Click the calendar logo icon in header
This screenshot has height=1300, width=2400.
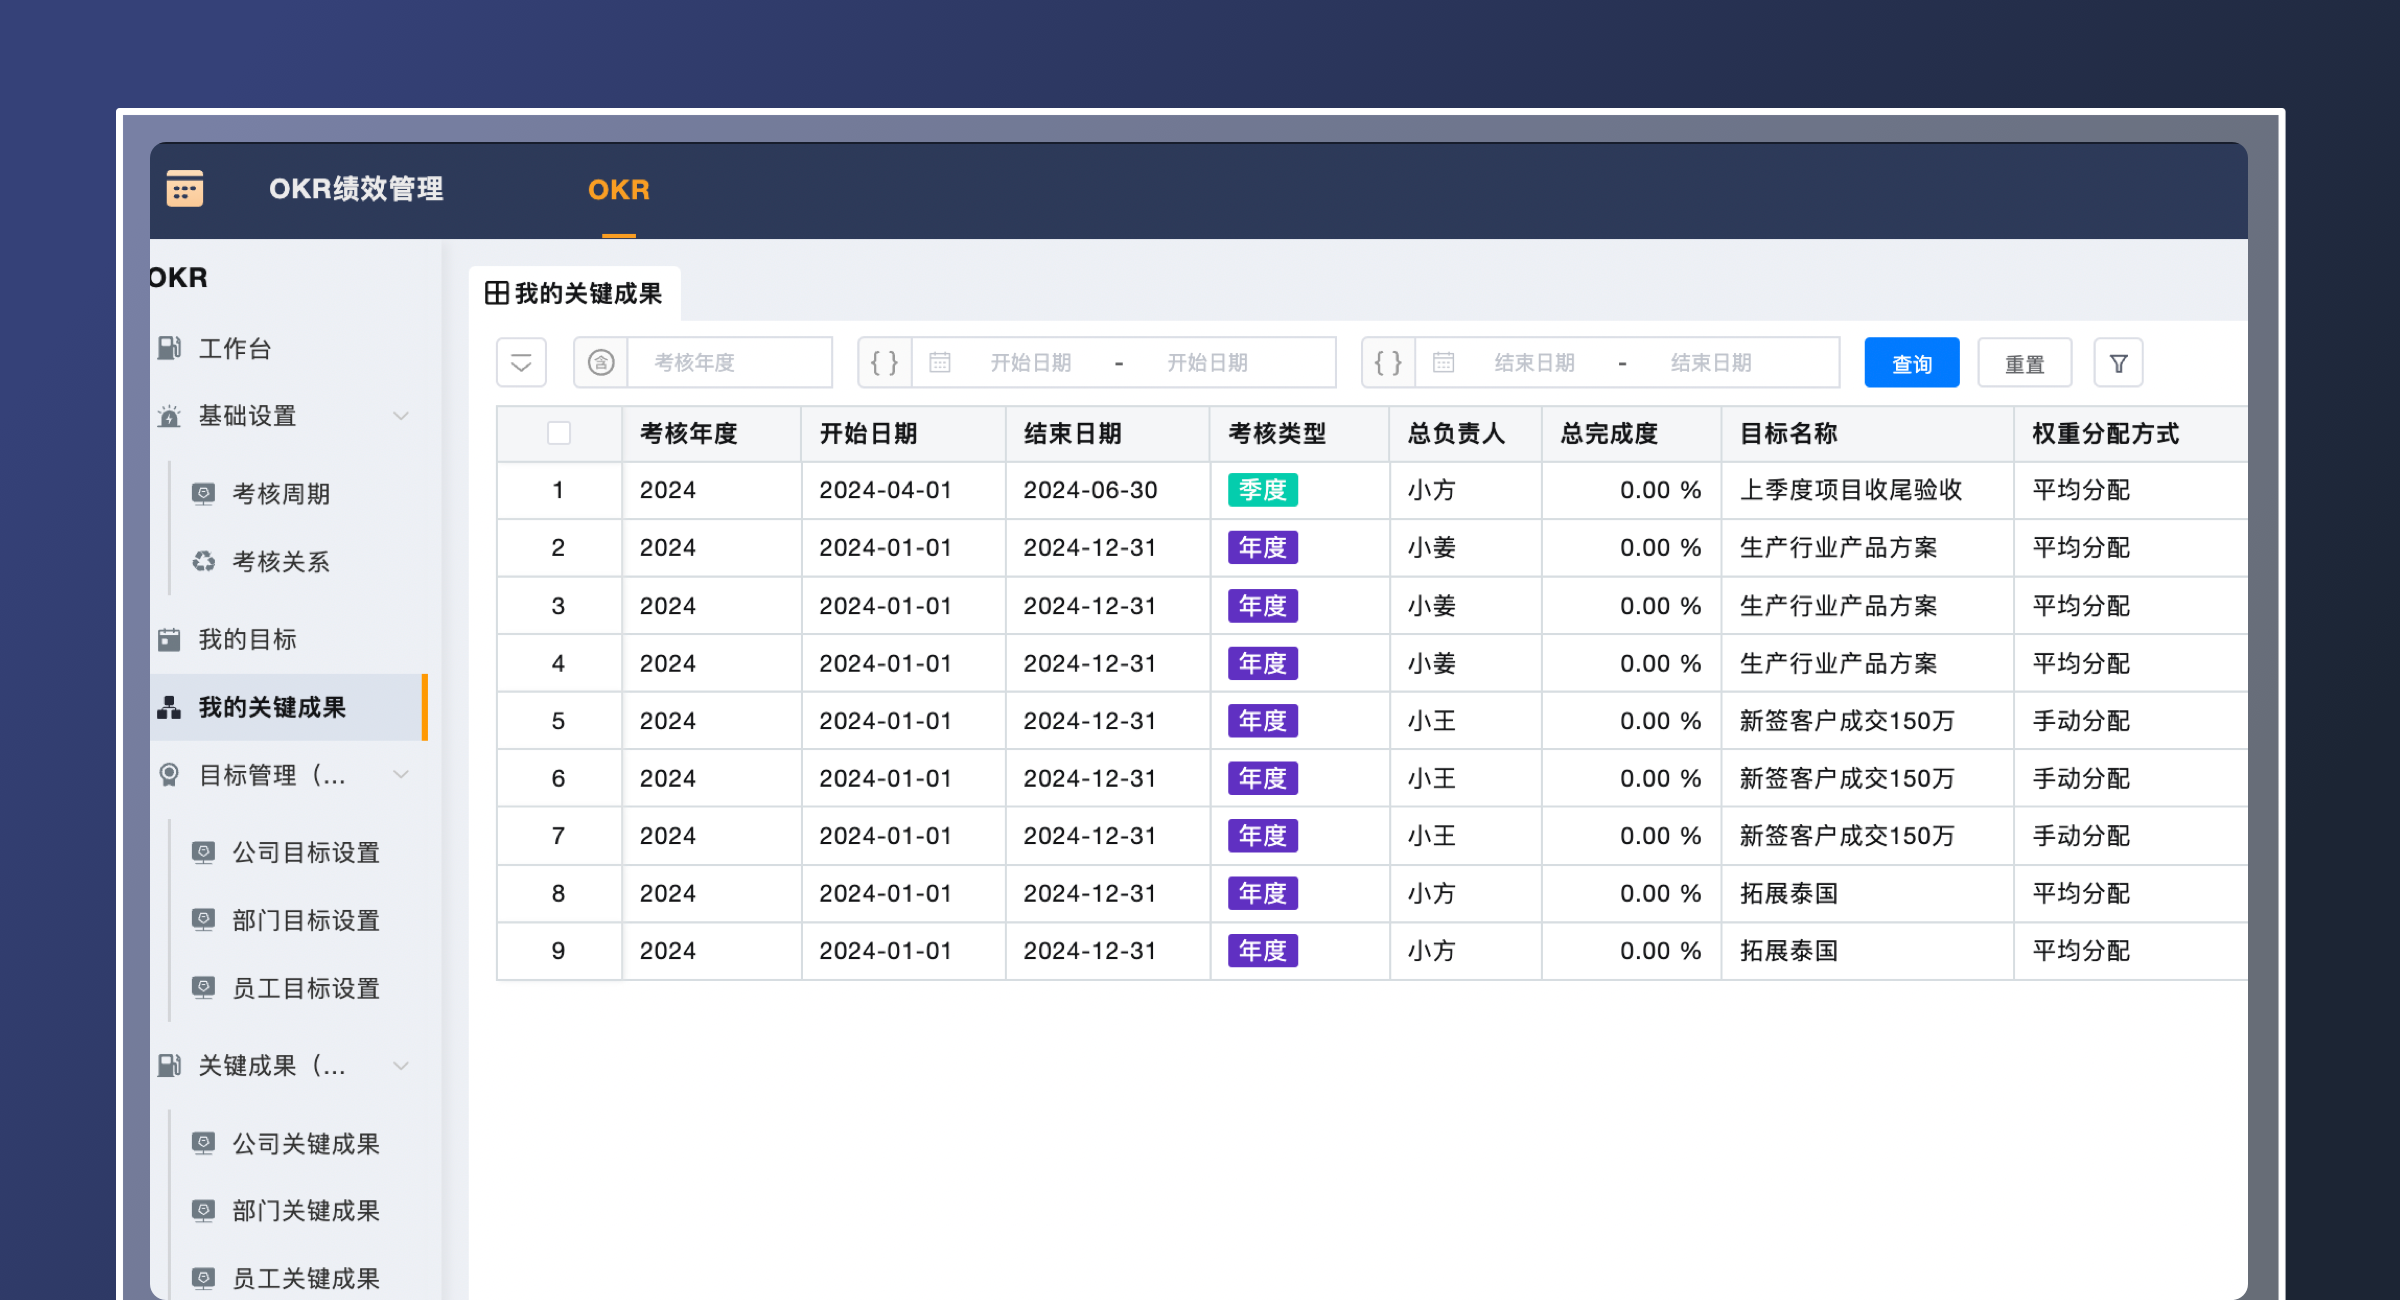click(184, 188)
